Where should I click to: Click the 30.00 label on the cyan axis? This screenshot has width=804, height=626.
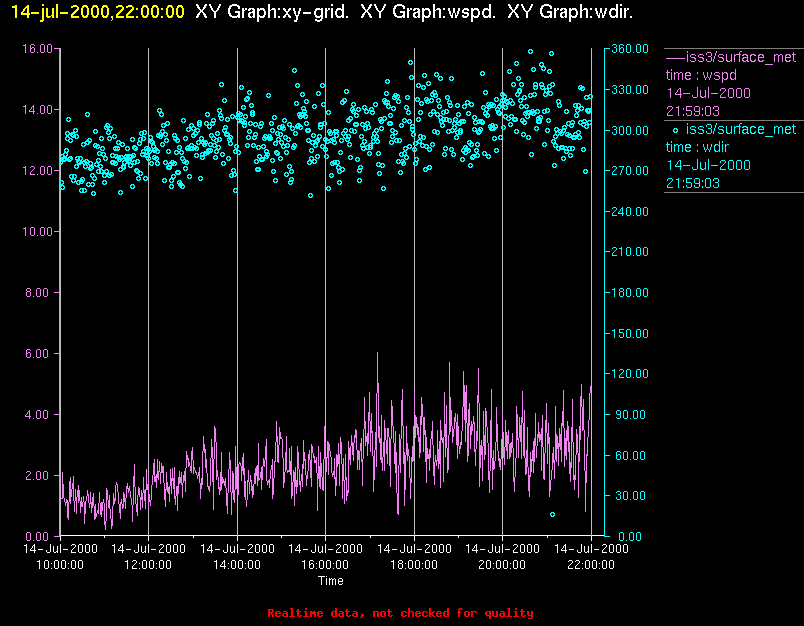630,496
